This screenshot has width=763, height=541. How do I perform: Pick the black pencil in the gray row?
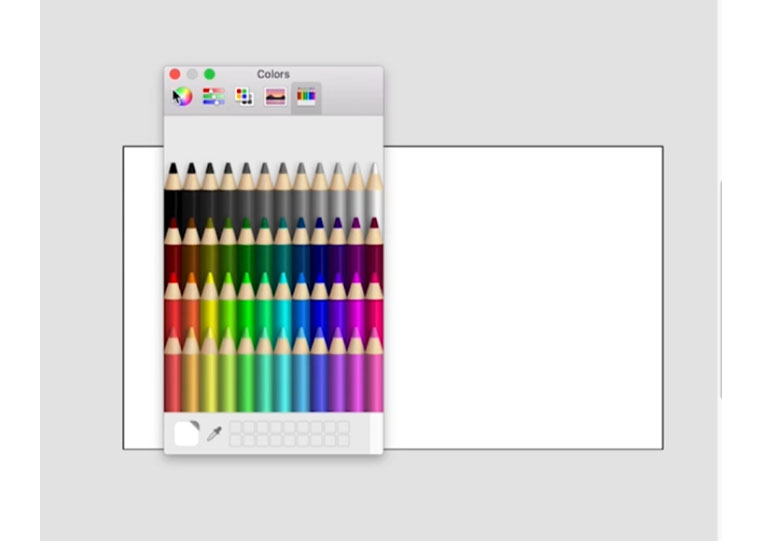coord(173,195)
